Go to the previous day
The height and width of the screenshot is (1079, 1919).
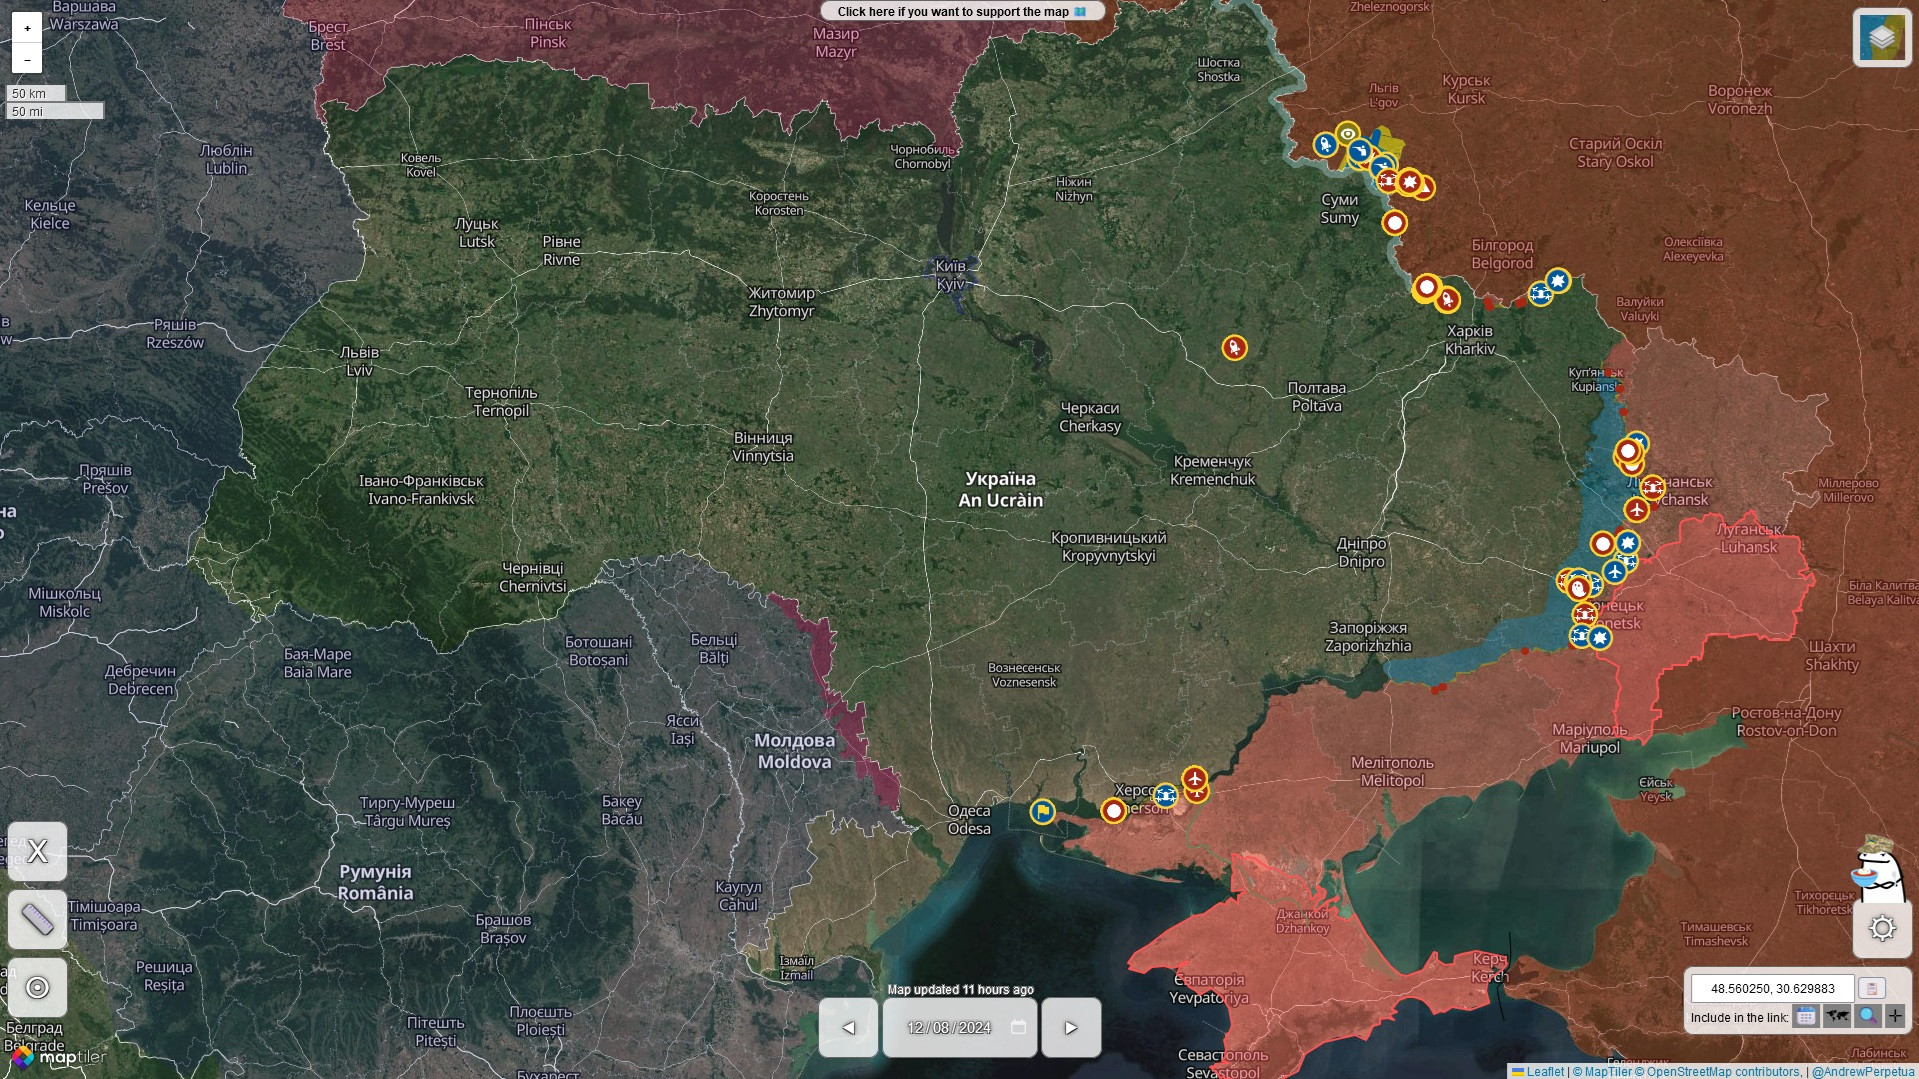point(848,1027)
